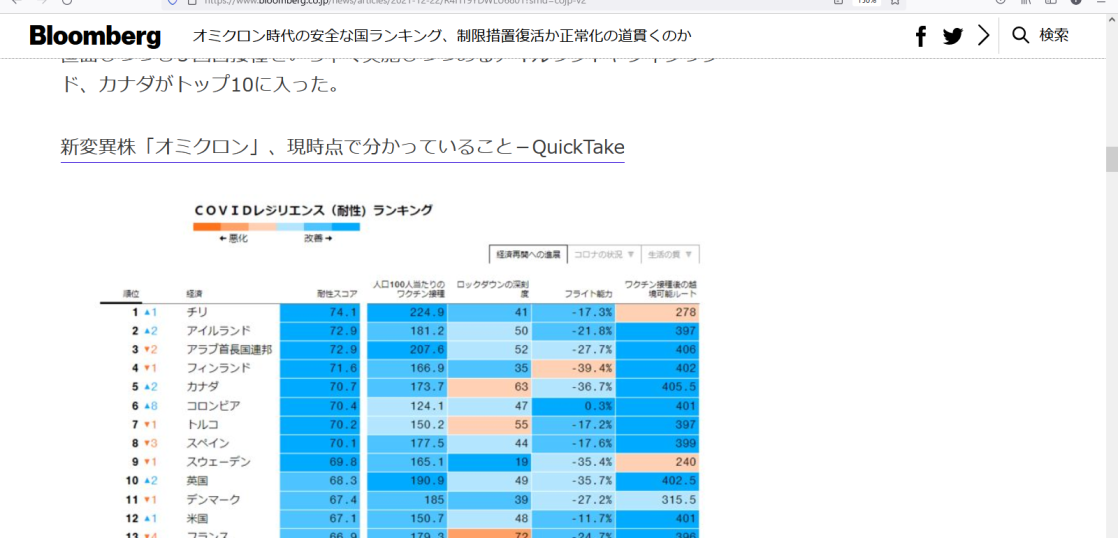The image size is (1118, 538).
Task: Open the コロナの状況 dropdown tab
Action: [x=603, y=254]
